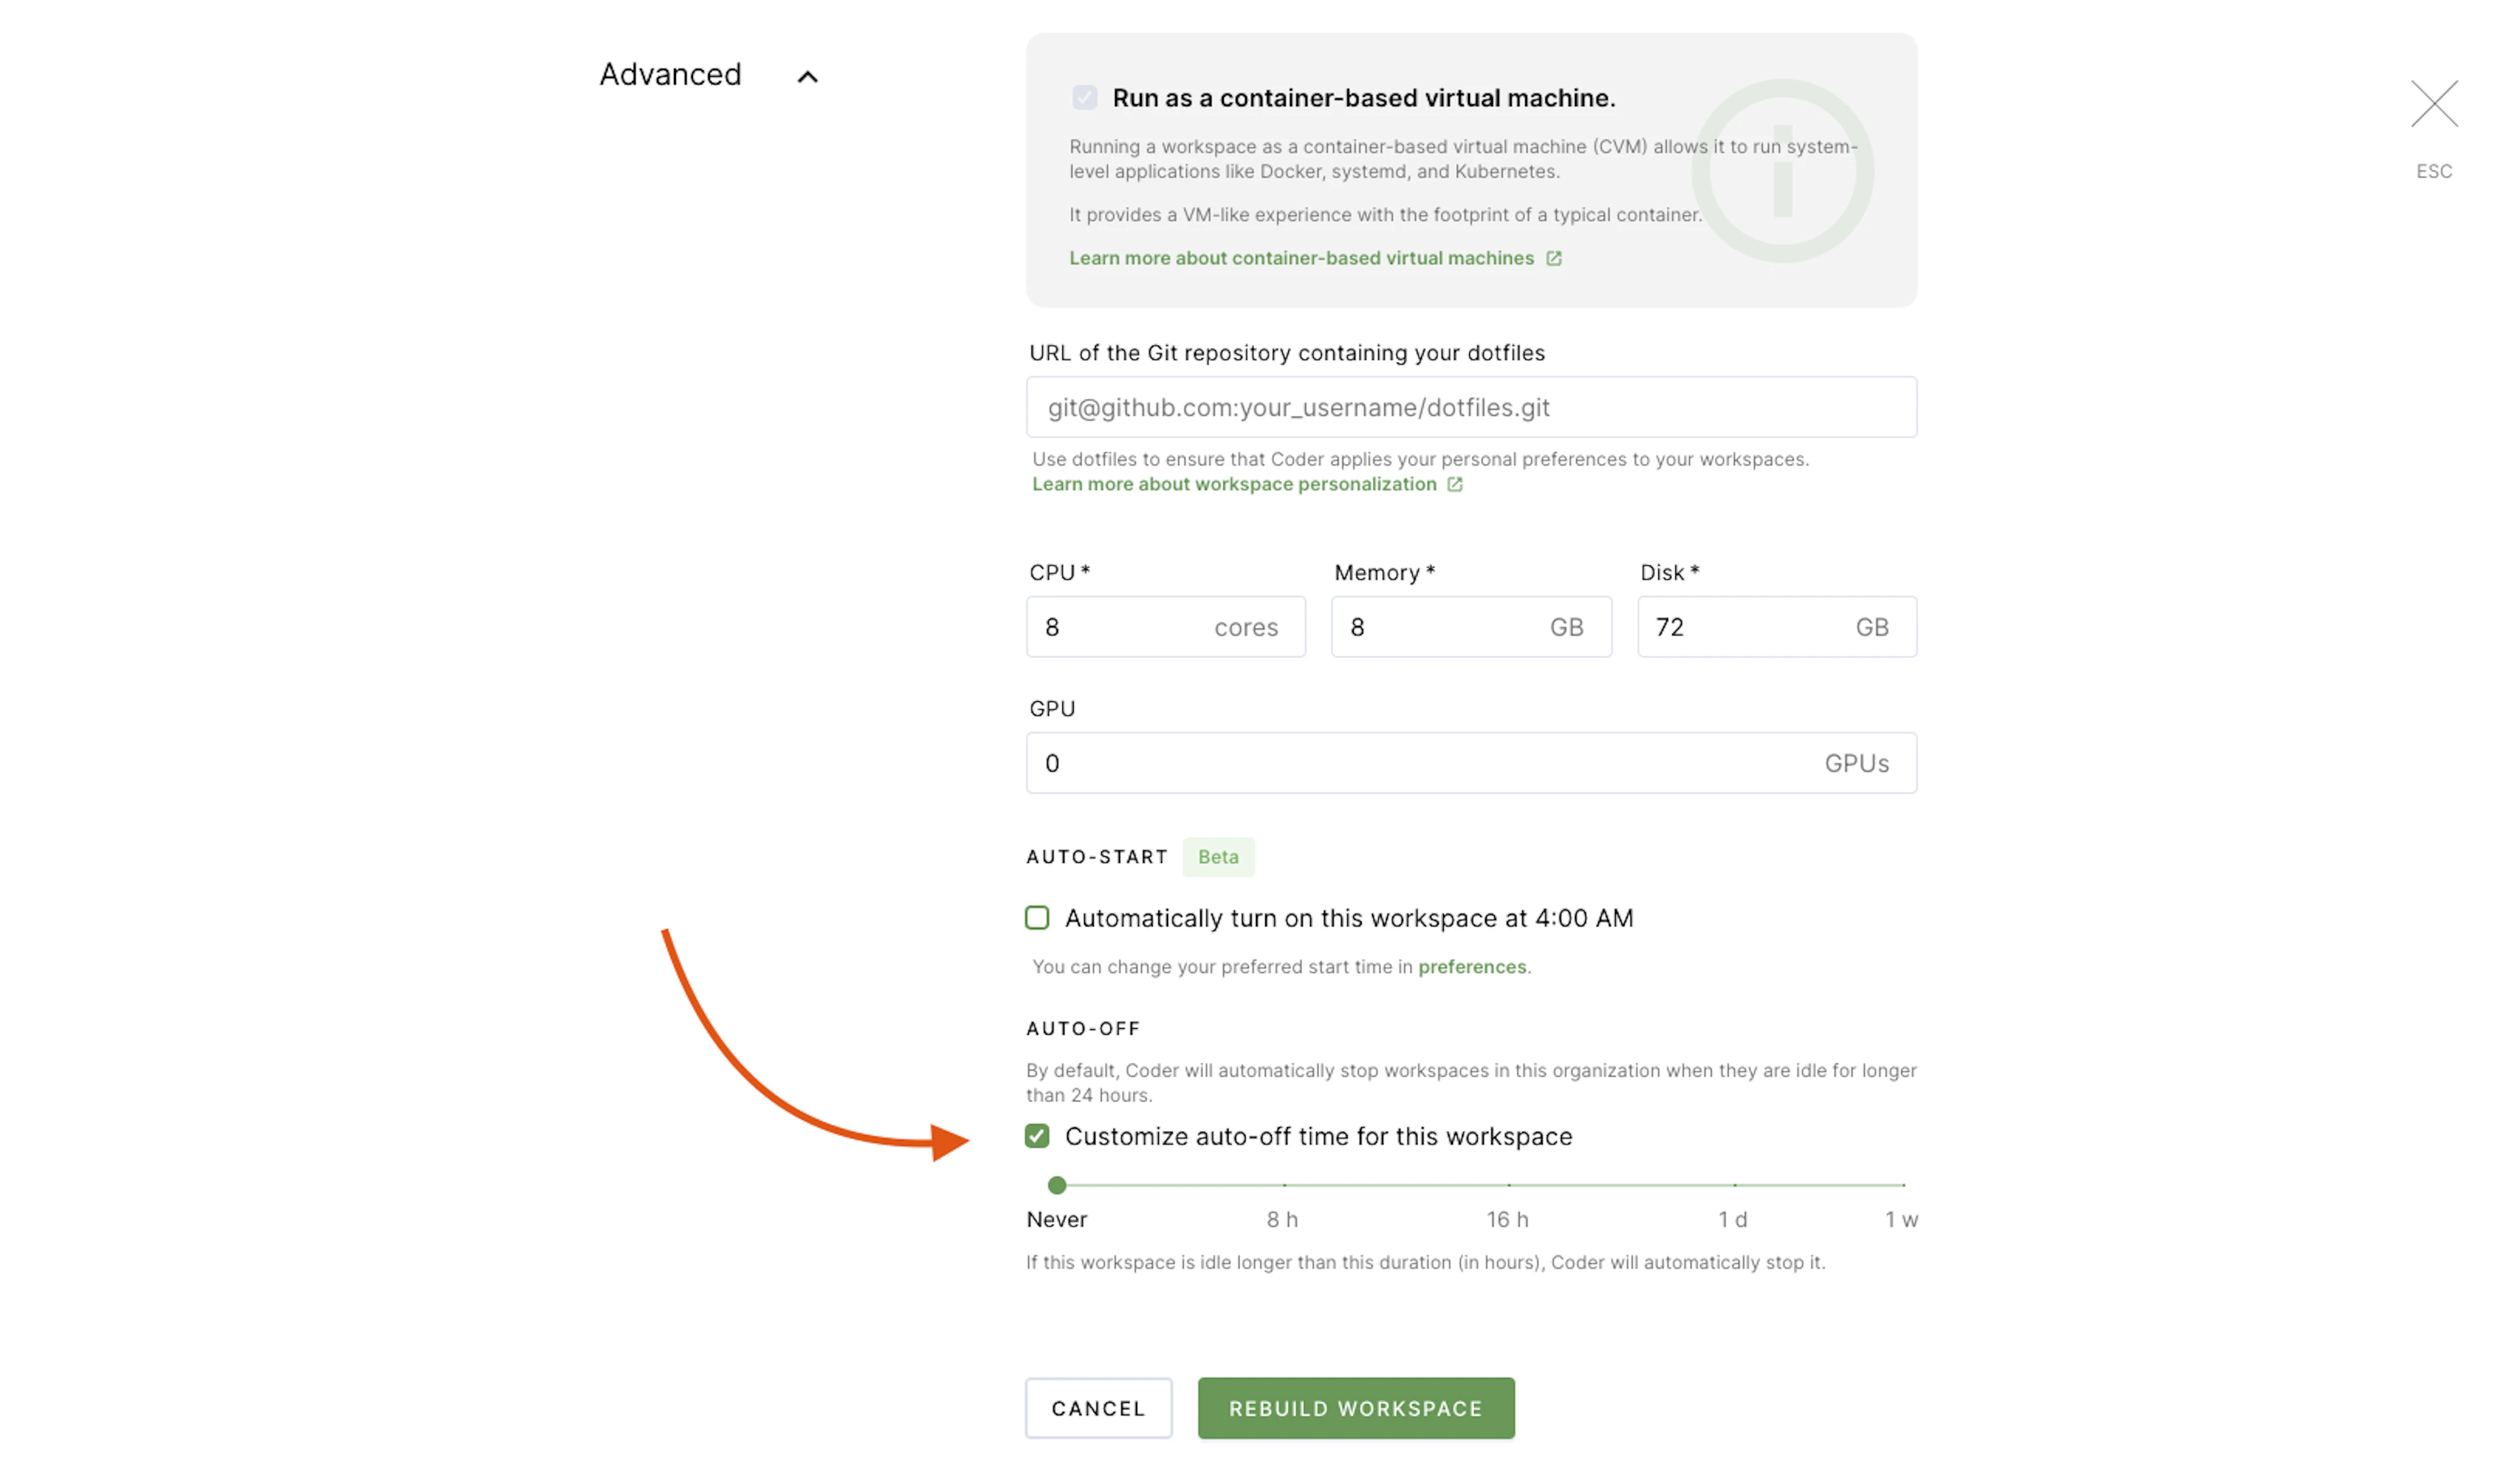This screenshot has width=2520, height=1467.
Task: Click the Rebuild Workspace button
Action: 1356,1408
